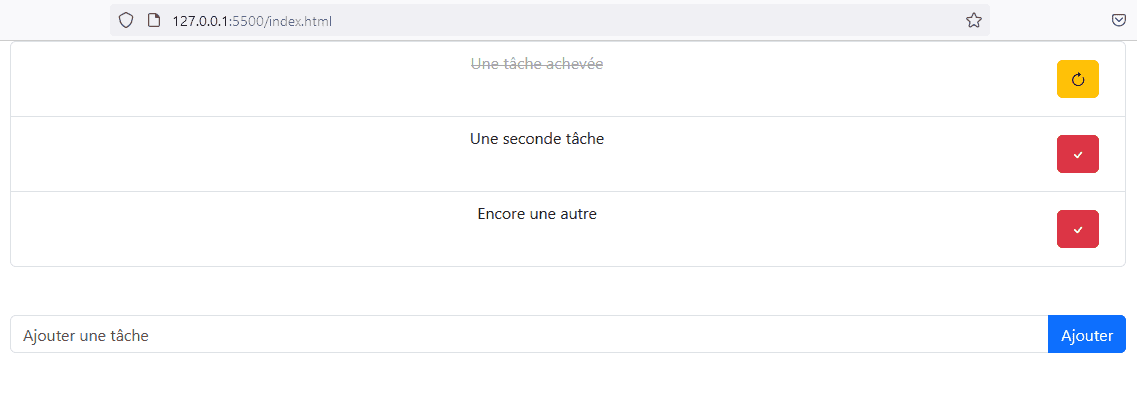
Task: Click the "Encore une autre" task label
Action: click(x=537, y=214)
